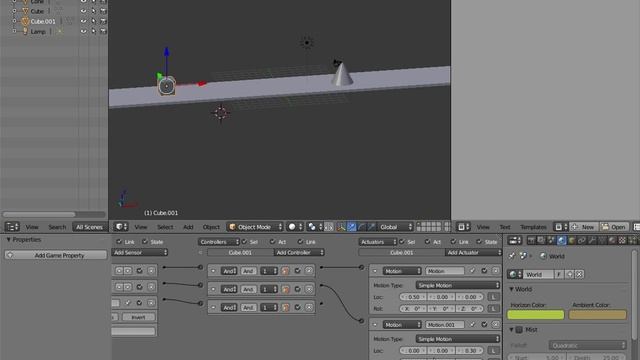Edit the second controller's And name field
The width and height of the screenshot is (640, 360).
pyautogui.click(x=248, y=289)
